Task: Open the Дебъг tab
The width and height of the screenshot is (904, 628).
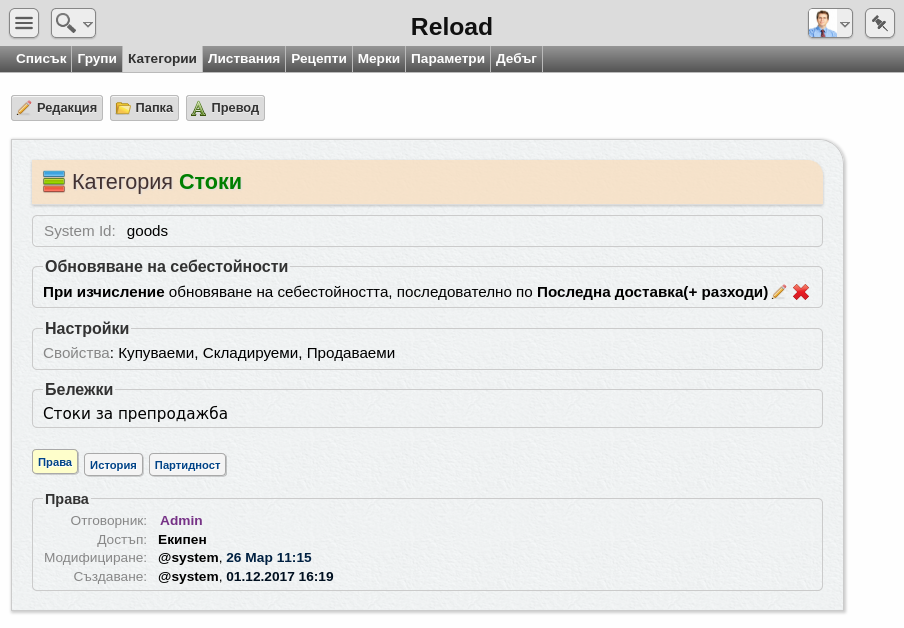Action: click(x=516, y=59)
